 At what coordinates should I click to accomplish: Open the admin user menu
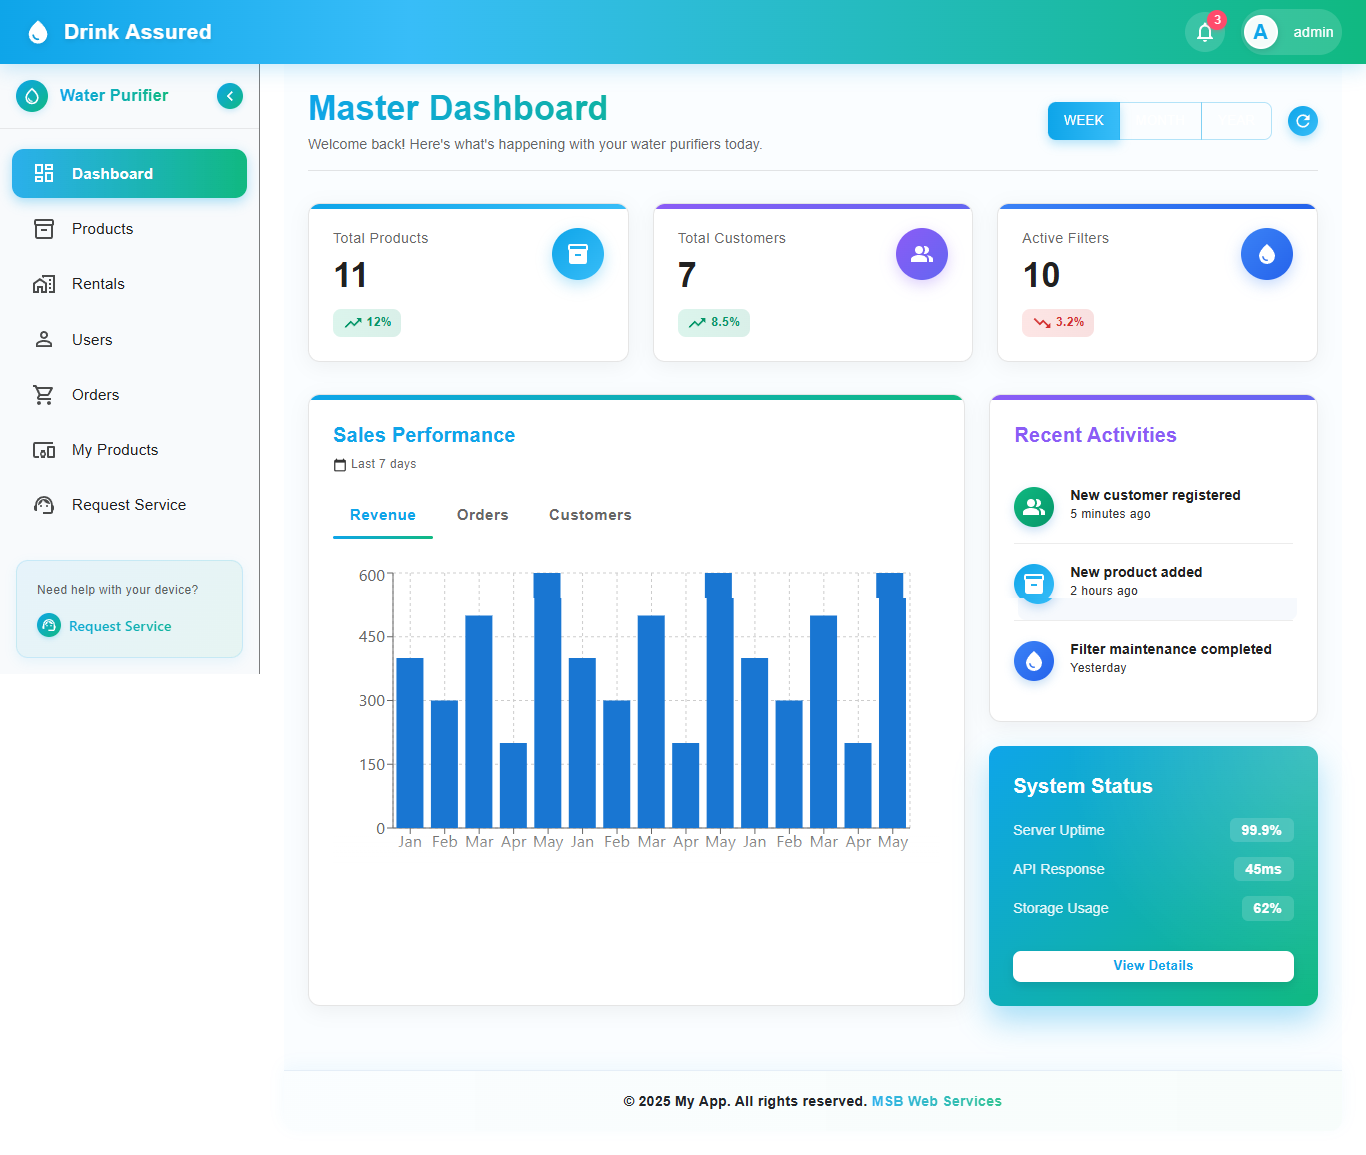pos(1291,32)
